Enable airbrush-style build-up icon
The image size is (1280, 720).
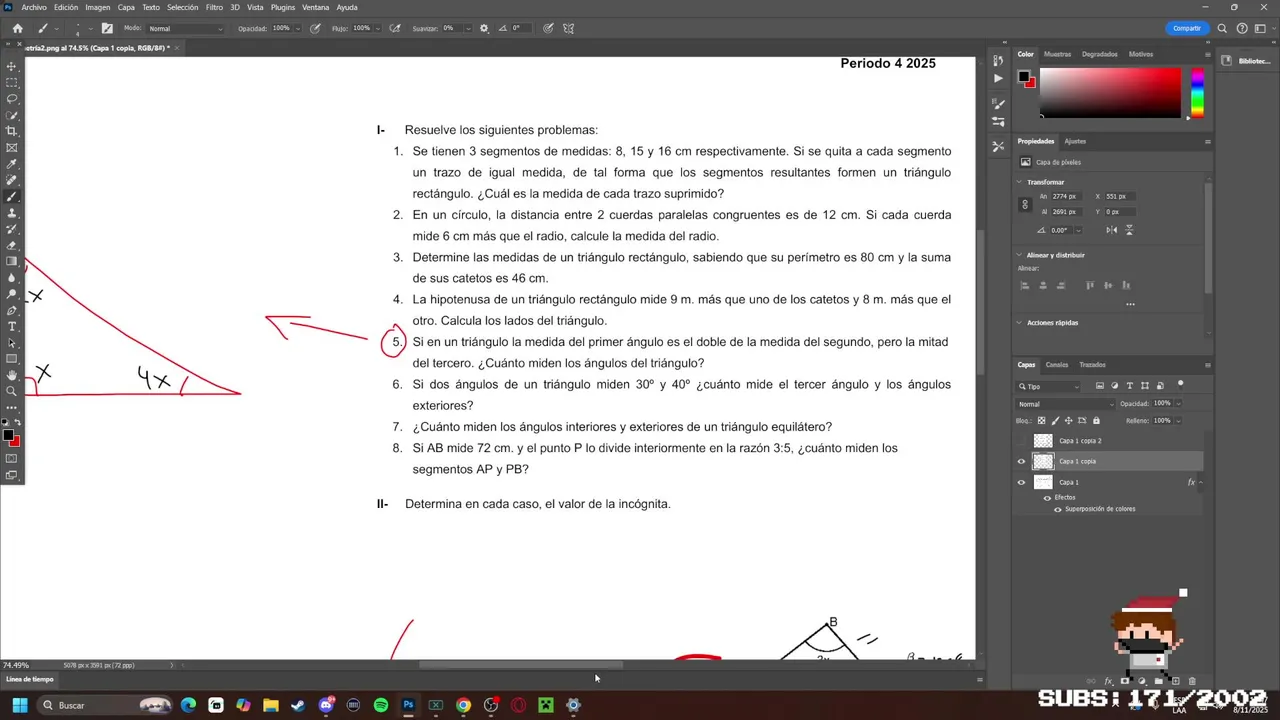[x=396, y=28]
